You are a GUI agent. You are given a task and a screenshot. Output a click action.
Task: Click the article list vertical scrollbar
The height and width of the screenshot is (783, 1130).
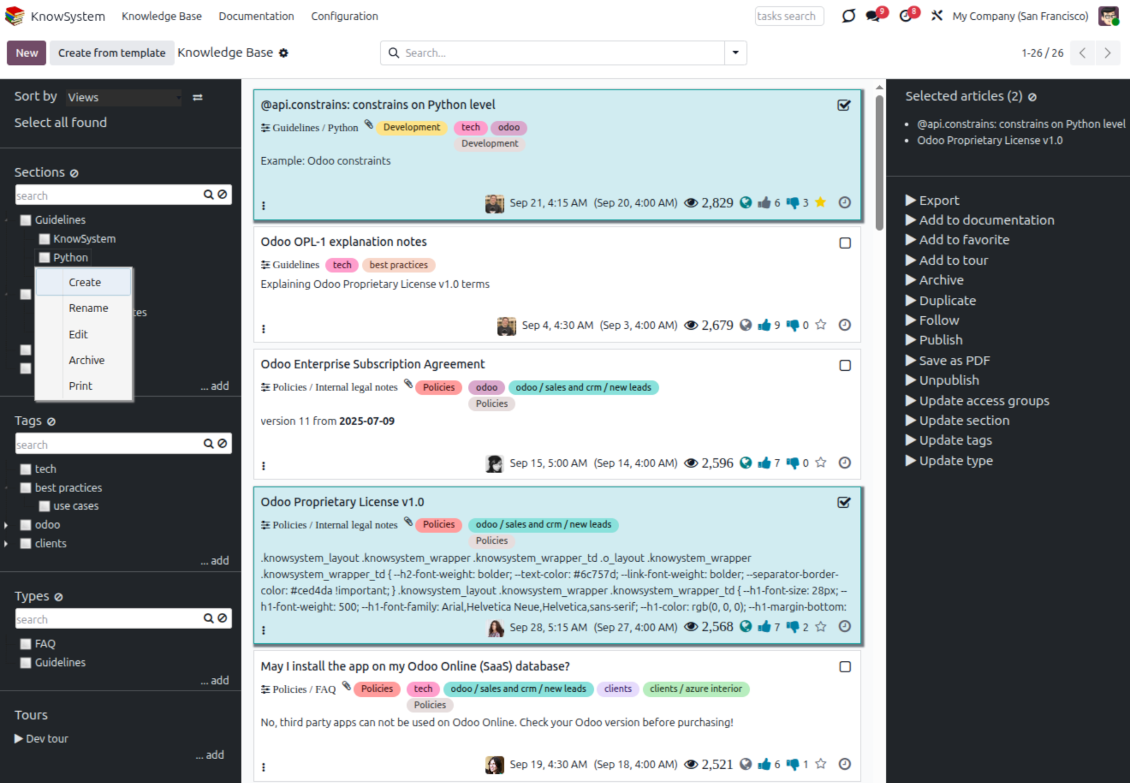[879, 162]
